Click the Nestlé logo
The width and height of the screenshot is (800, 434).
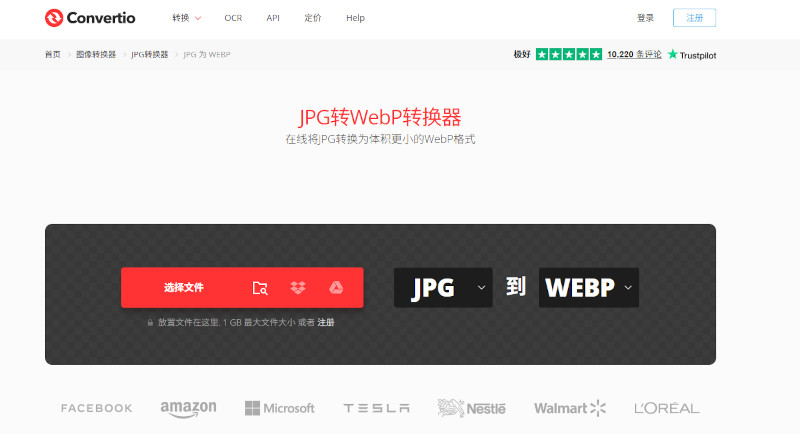click(x=471, y=409)
